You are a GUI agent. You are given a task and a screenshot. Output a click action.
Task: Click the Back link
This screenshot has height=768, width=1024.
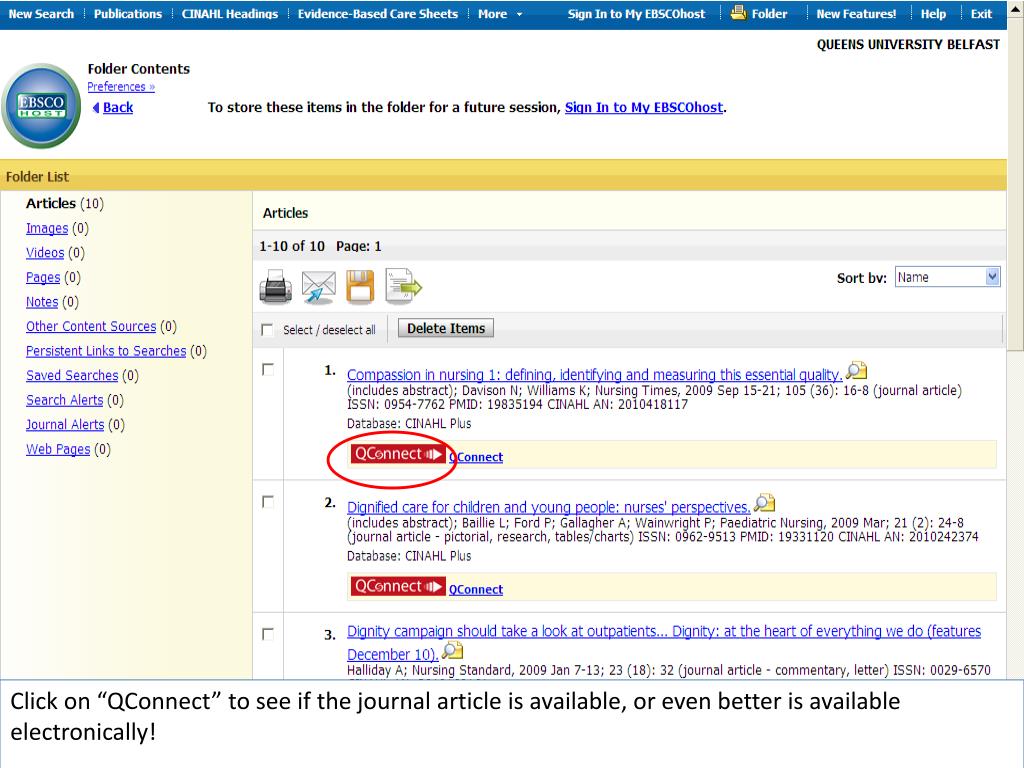118,108
